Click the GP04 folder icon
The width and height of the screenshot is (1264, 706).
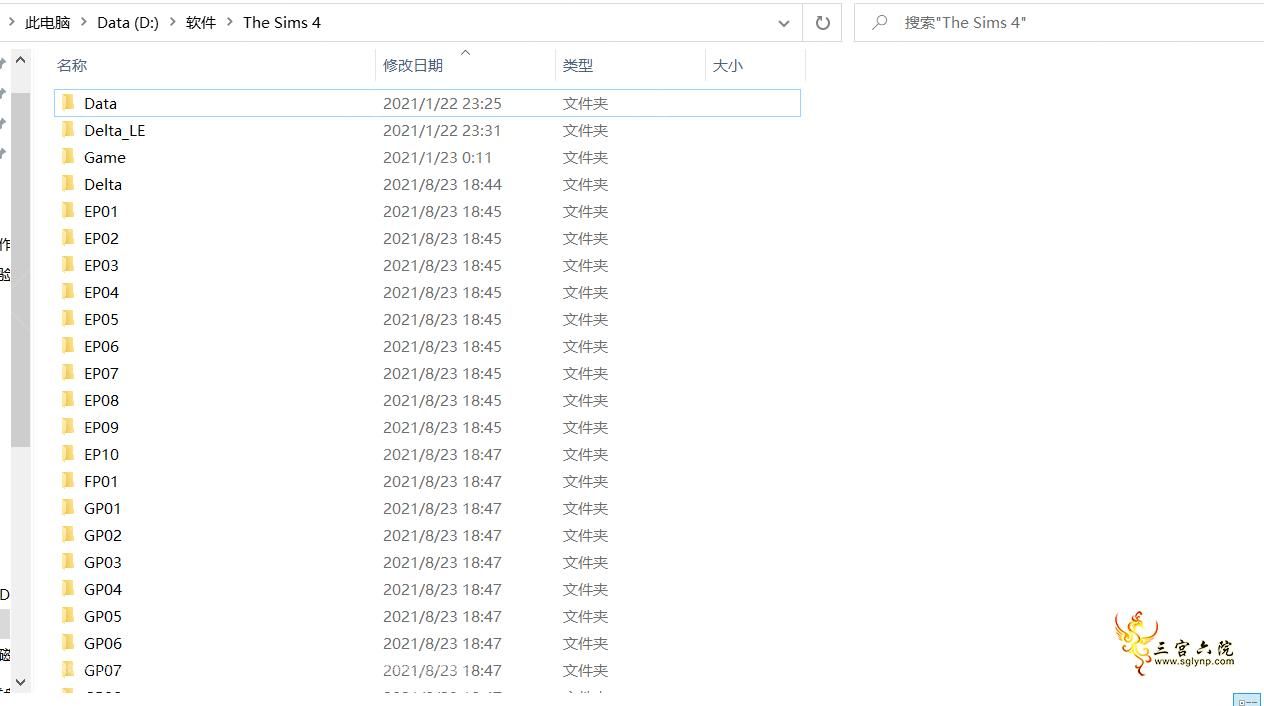click(x=68, y=589)
